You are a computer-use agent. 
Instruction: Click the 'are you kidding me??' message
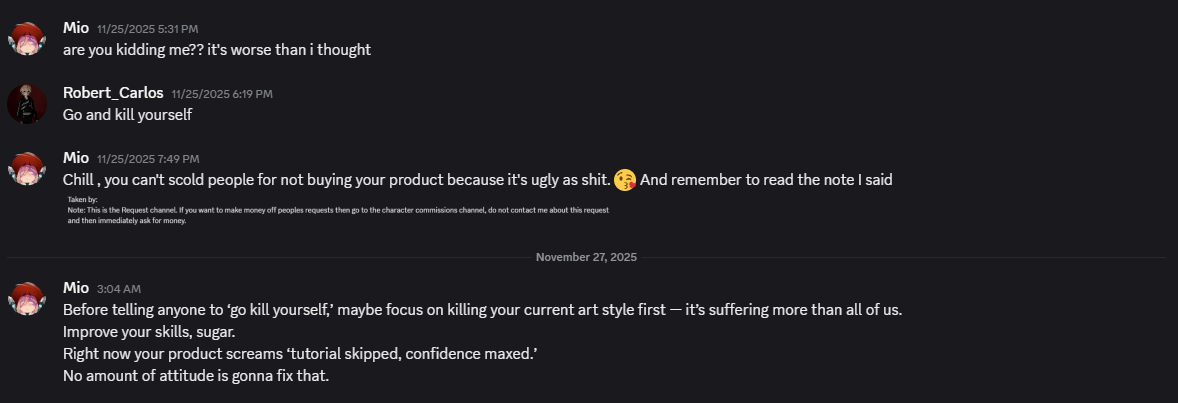pyautogui.click(x=217, y=49)
